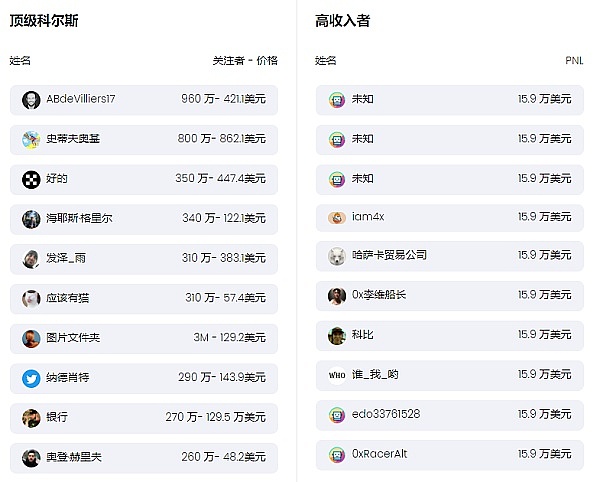Click the edo33761528 robot avatar
Viewport: 600px width, 482px height.
coord(337,415)
